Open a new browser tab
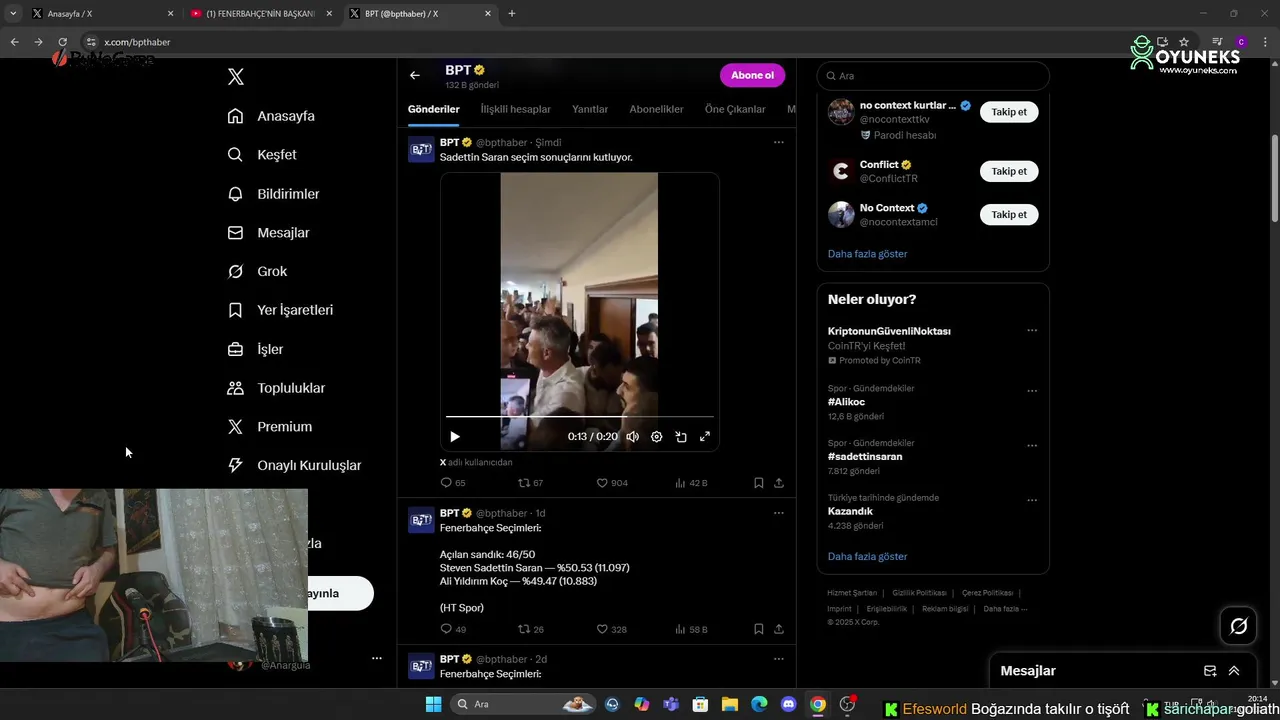Screen dimensions: 1280x720 [x=512, y=14]
